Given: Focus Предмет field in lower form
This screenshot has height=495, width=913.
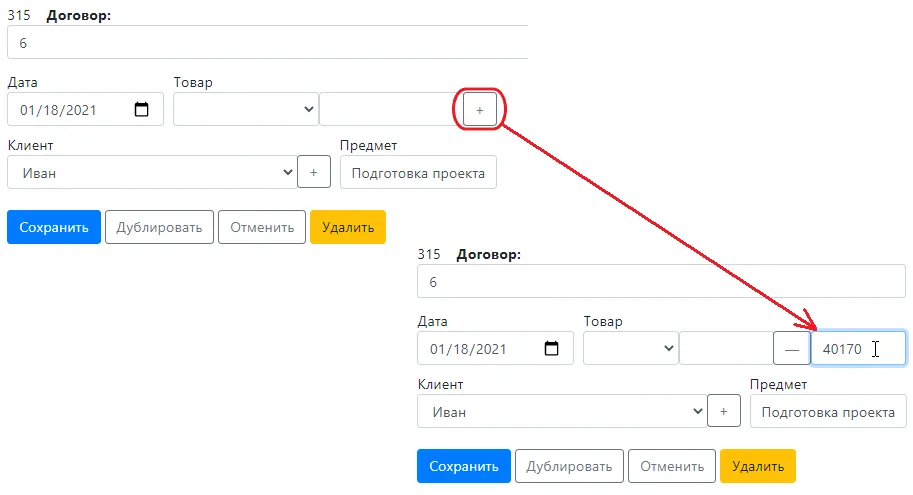Looking at the screenshot, I should [828, 411].
